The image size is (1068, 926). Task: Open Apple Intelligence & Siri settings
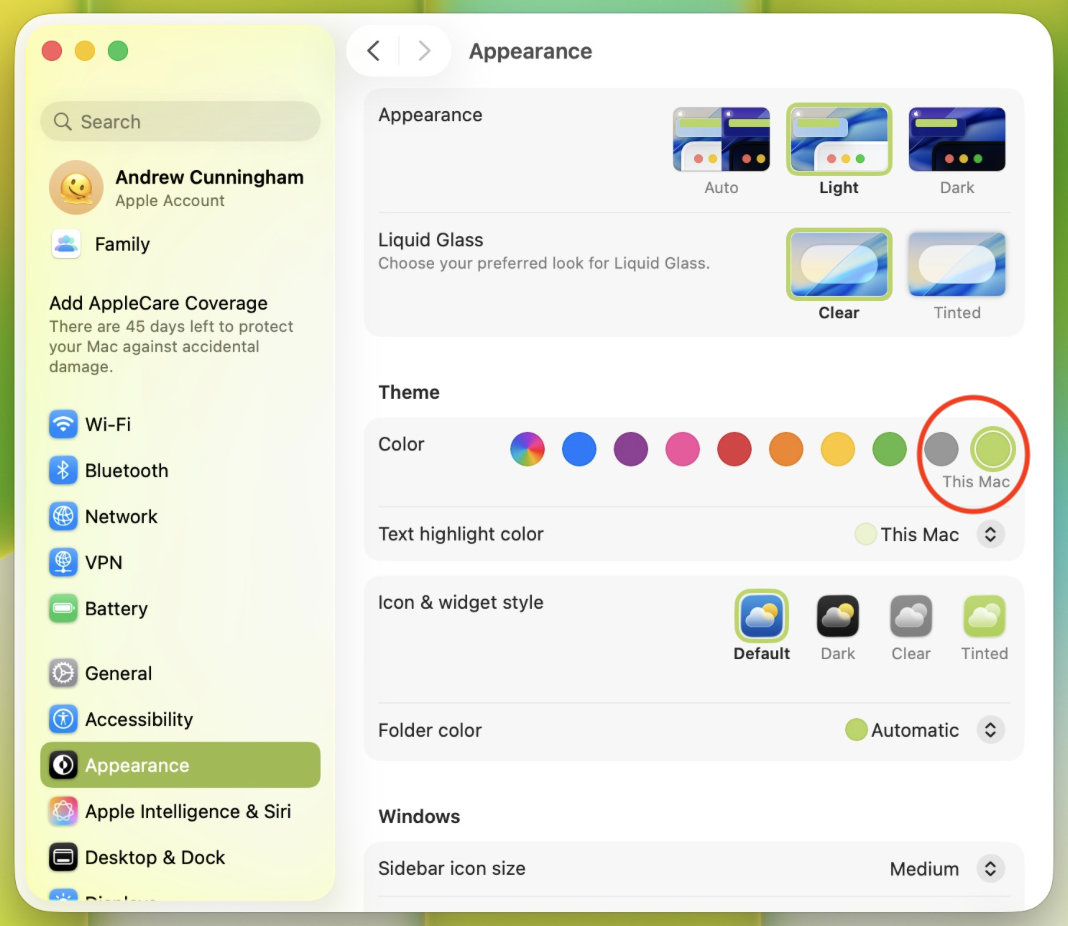click(x=180, y=811)
